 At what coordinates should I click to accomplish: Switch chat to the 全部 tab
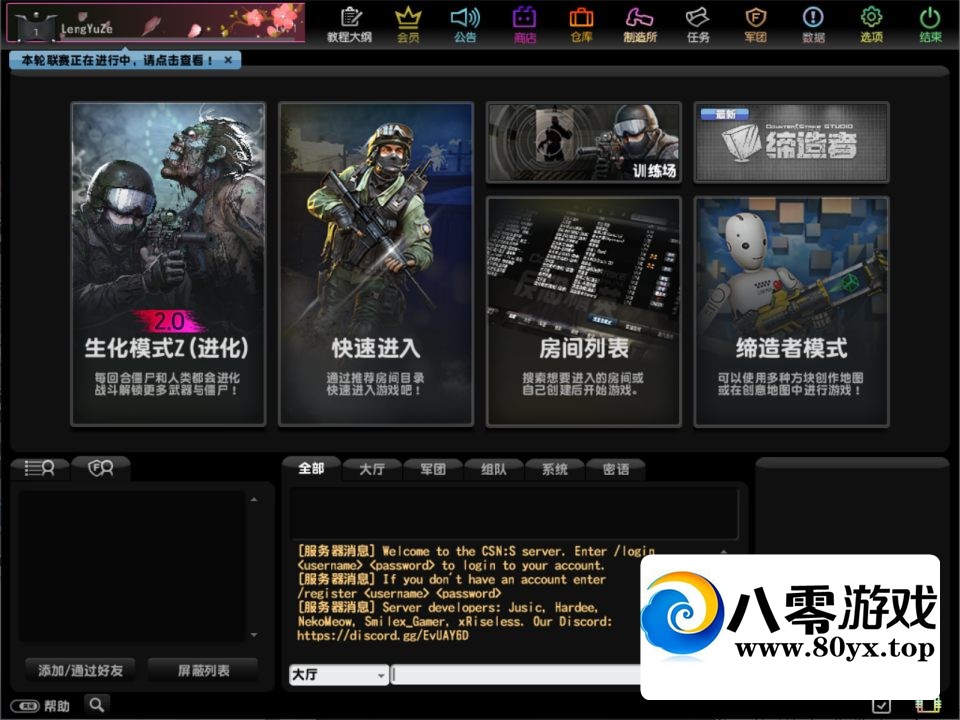pos(311,468)
